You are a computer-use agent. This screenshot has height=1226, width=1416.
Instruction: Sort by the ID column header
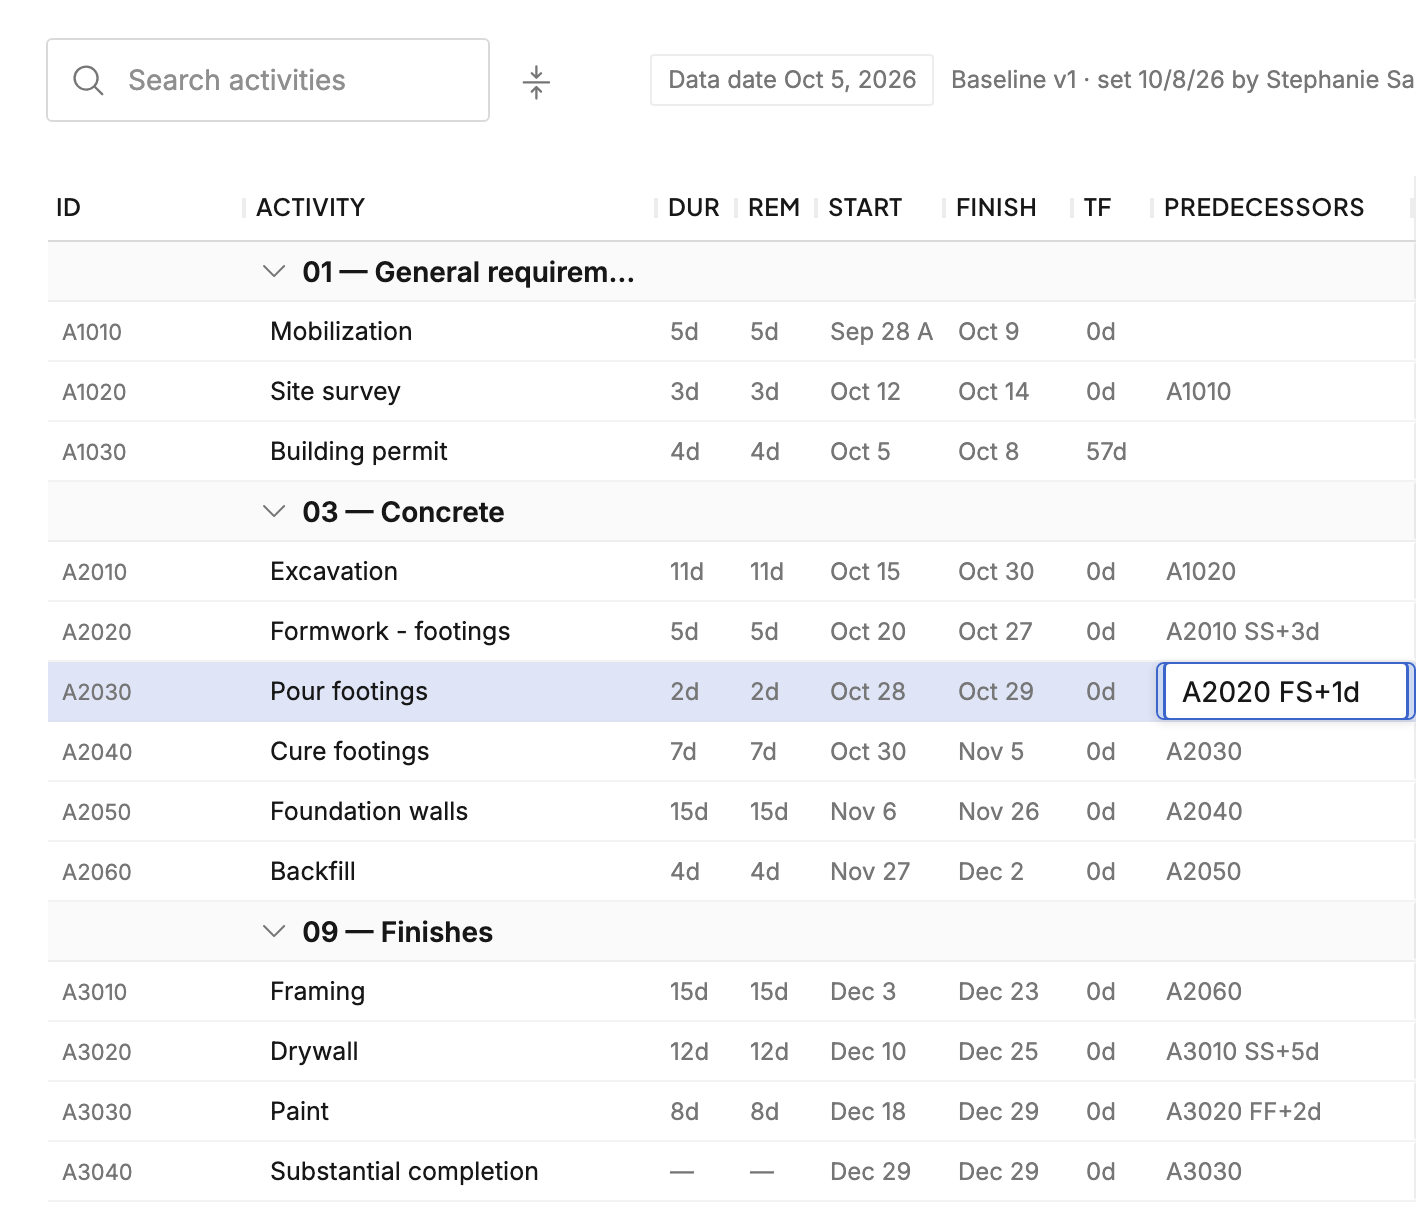click(68, 207)
